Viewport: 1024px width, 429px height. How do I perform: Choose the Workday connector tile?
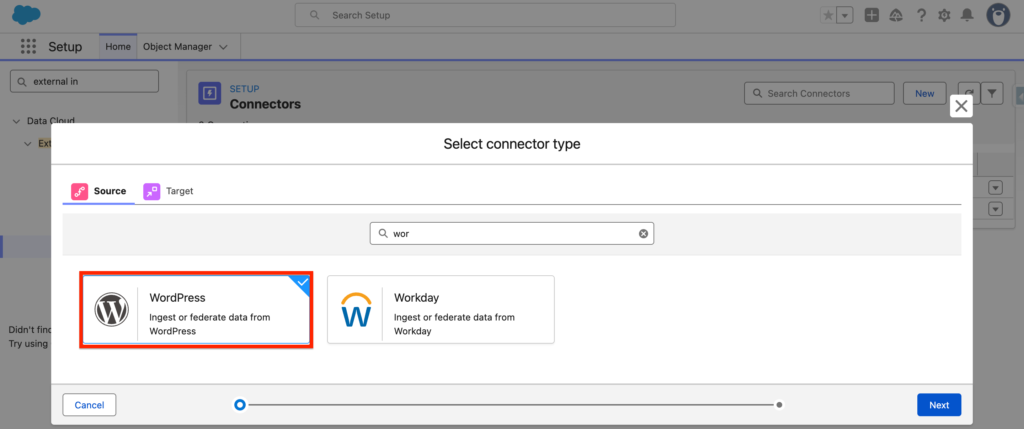[x=440, y=310]
